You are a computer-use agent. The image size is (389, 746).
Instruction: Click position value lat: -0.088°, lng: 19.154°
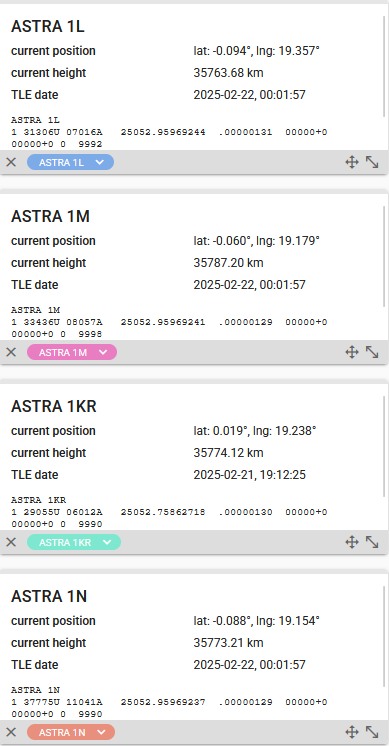256,620
